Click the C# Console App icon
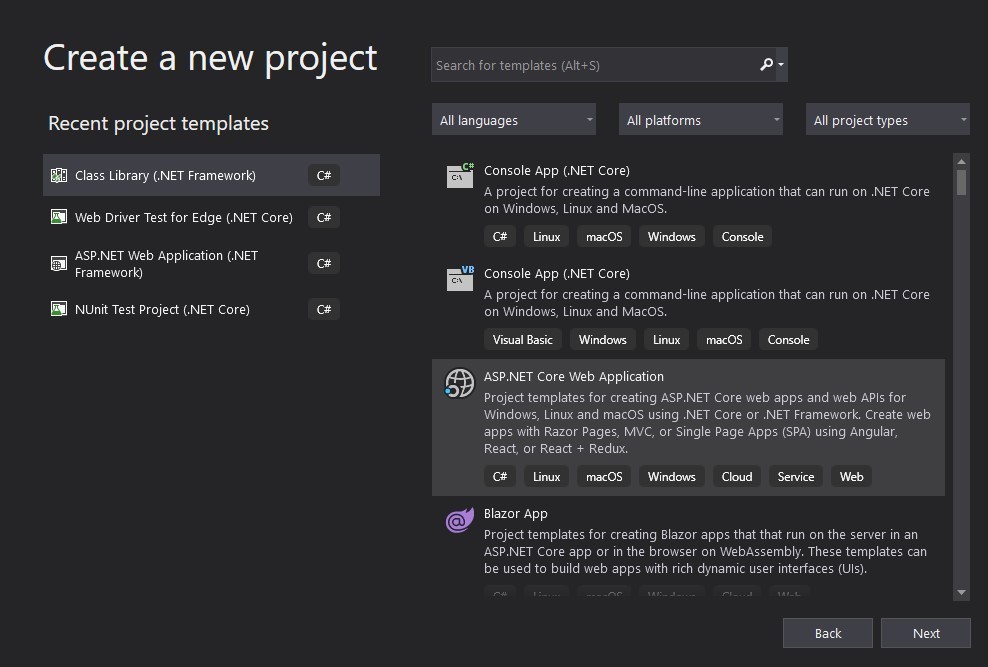 pyautogui.click(x=460, y=176)
